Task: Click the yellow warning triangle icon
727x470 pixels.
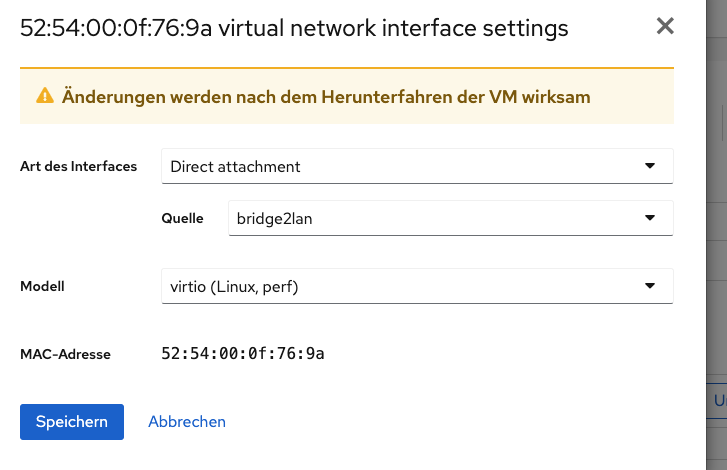Action: (45, 97)
